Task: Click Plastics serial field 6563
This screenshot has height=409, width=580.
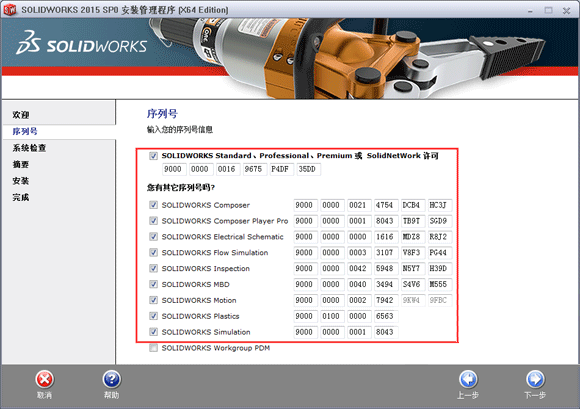Action: [386, 317]
